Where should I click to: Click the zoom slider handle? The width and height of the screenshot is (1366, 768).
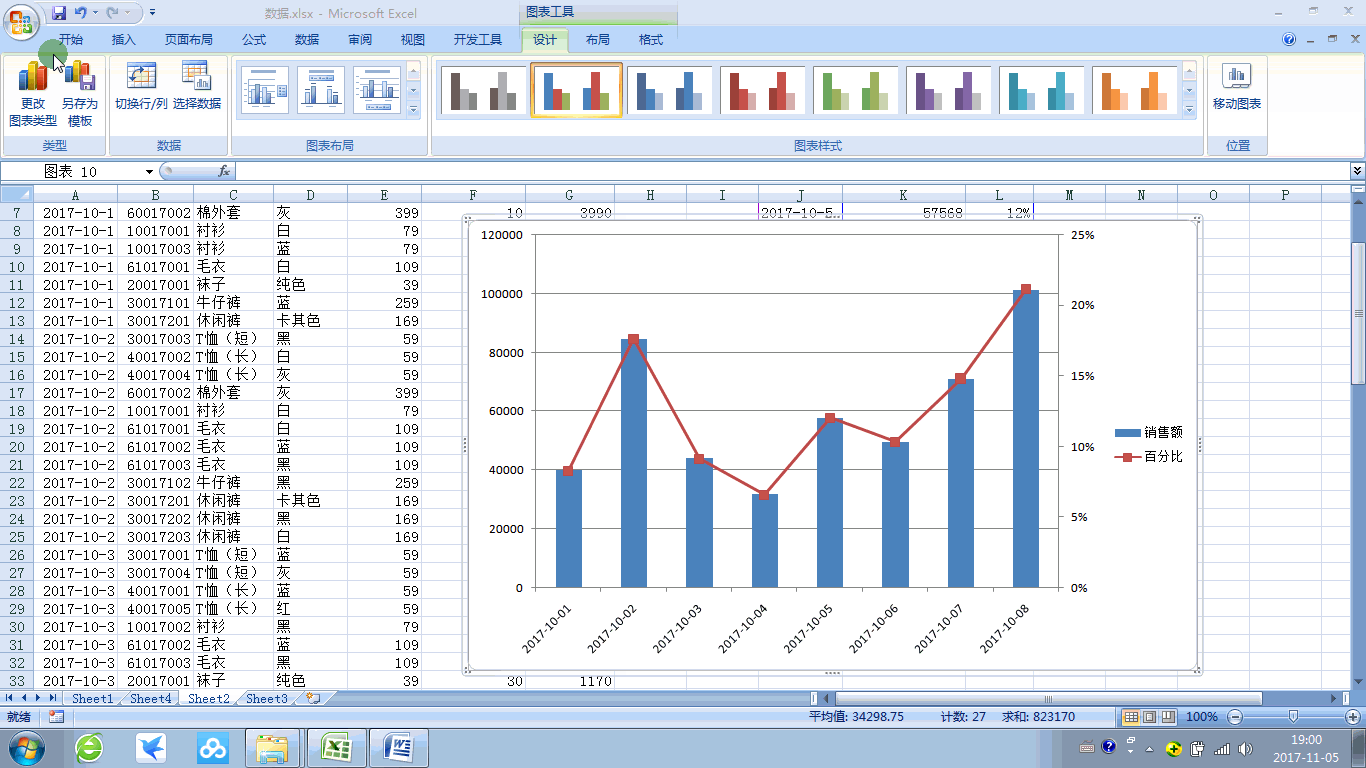1293,717
